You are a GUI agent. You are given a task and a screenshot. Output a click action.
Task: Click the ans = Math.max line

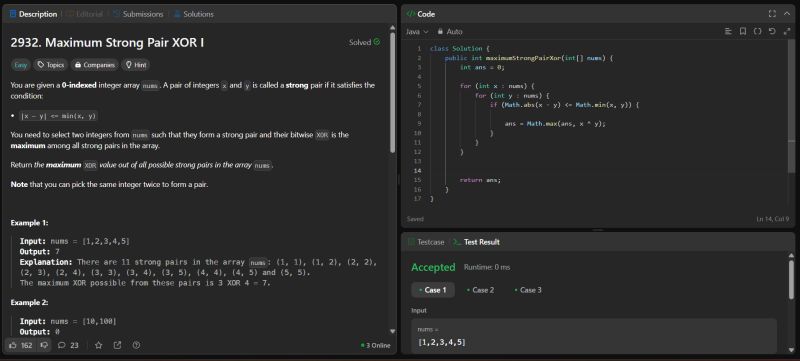click(555, 124)
